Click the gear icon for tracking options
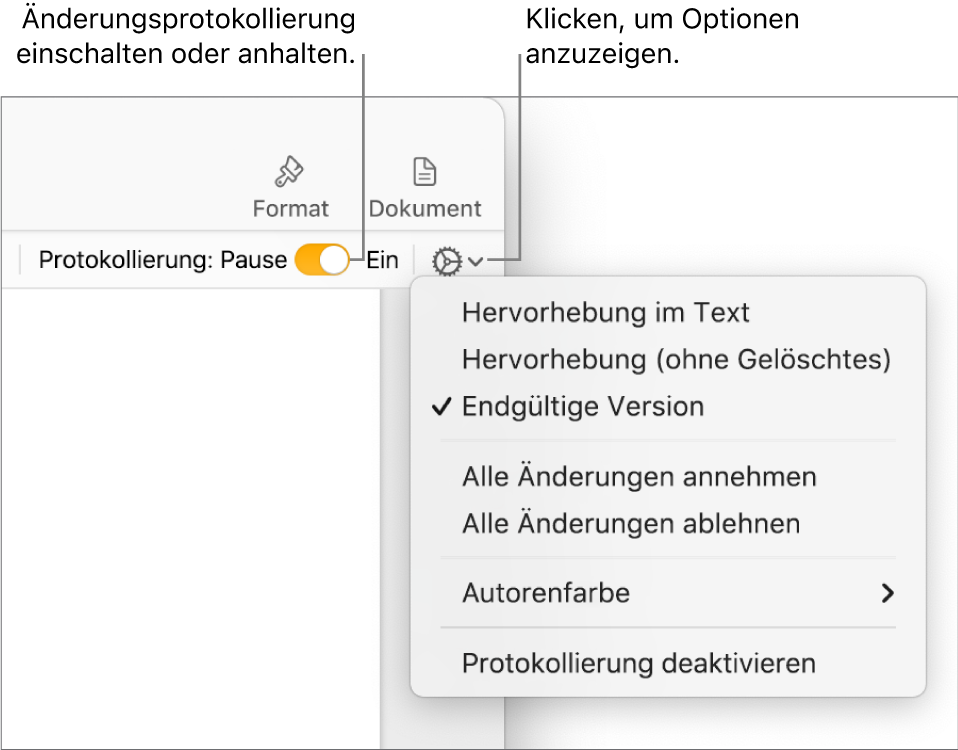958x750 pixels. point(446,262)
